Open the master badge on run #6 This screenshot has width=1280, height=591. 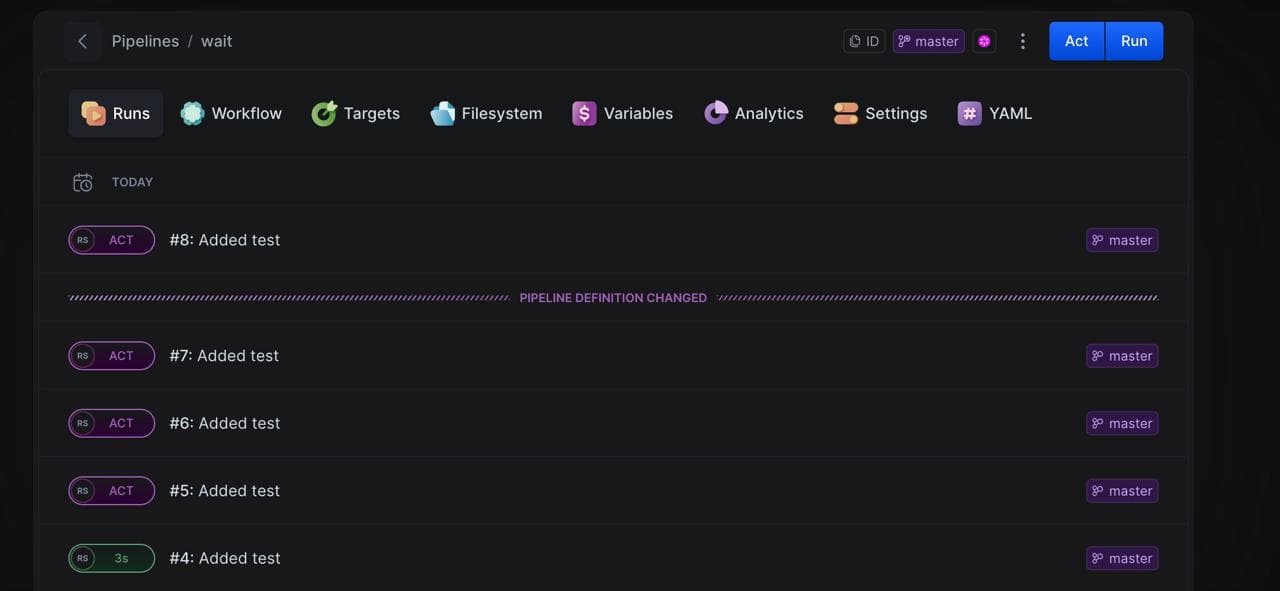(1121, 423)
